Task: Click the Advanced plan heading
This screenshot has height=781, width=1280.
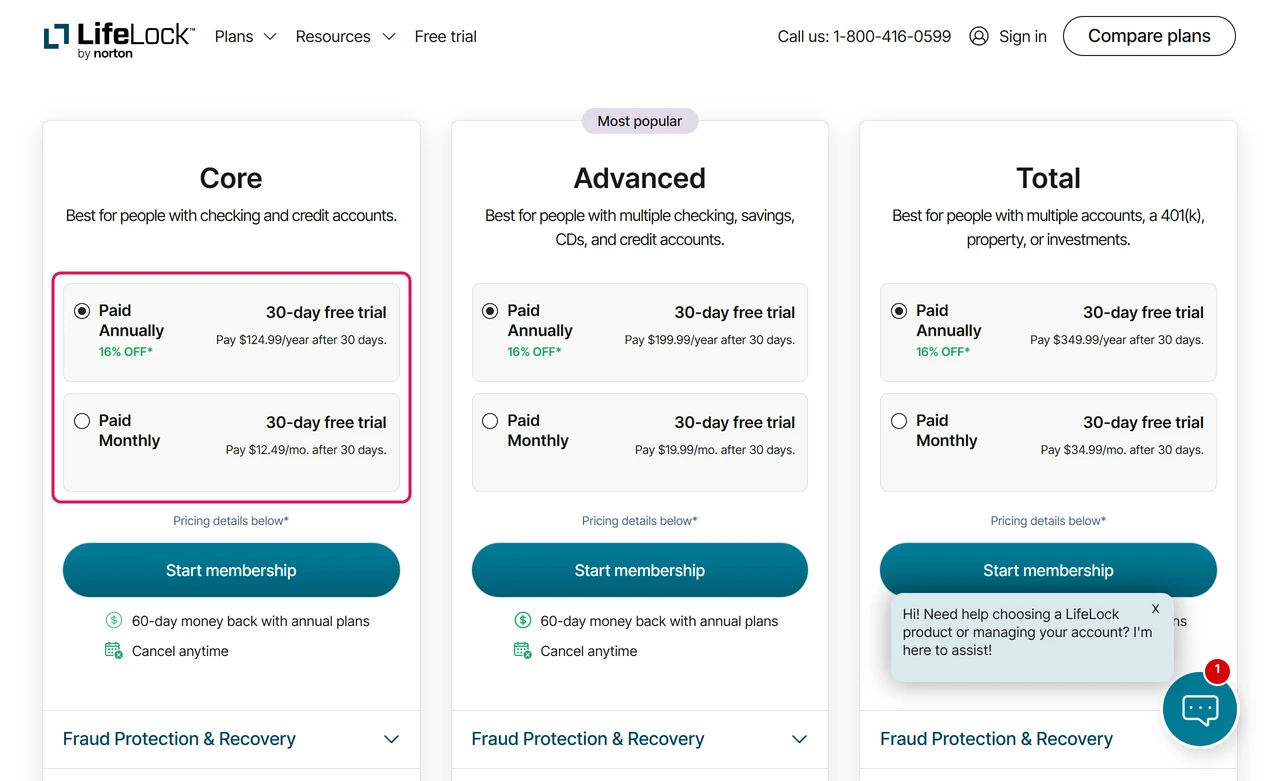Action: click(x=640, y=178)
